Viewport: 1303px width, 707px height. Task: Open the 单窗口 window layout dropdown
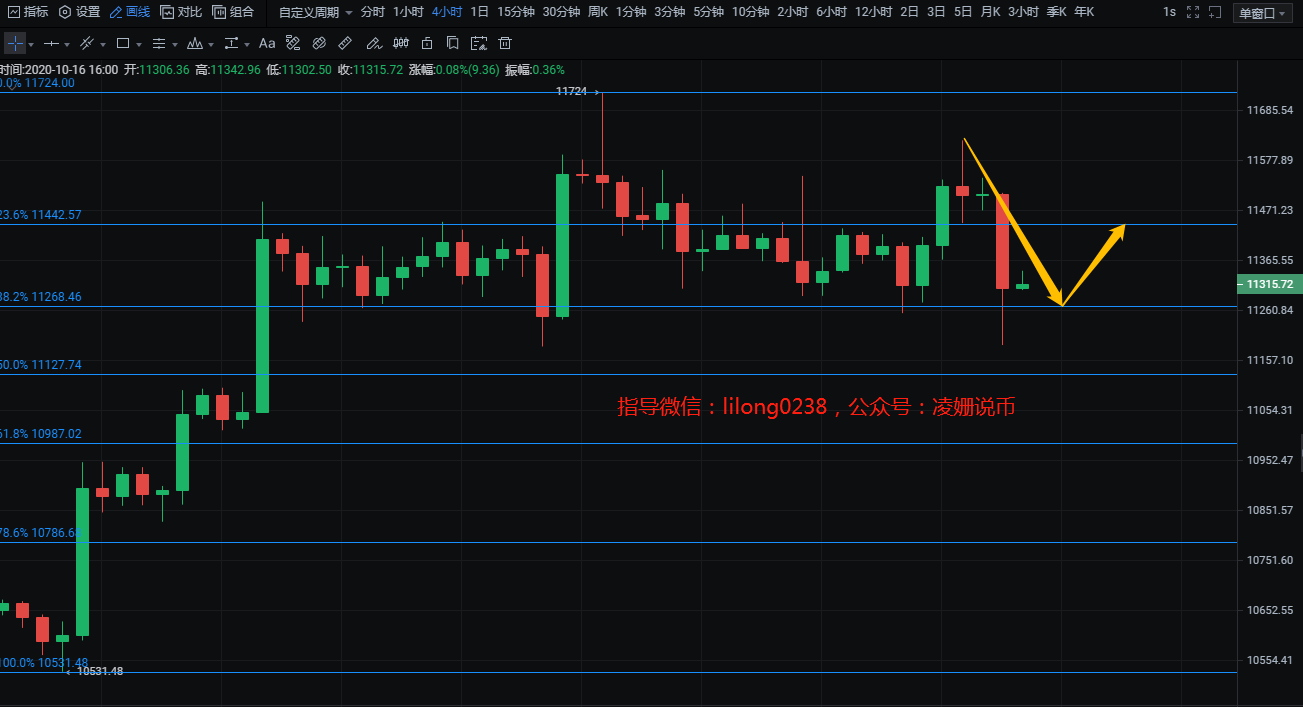click(x=1261, y=13)
